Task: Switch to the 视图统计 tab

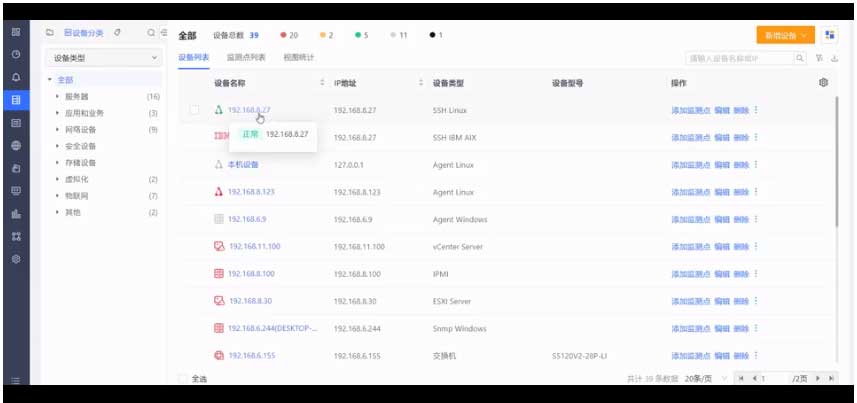Action: pos(298,57)
